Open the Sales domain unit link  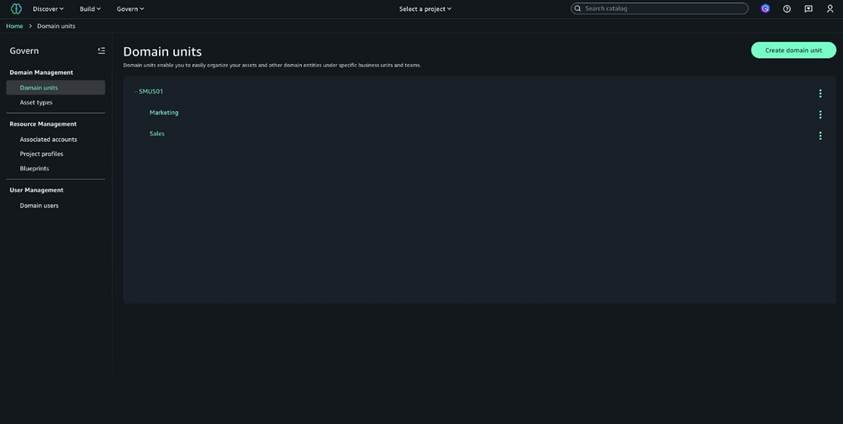tap(157, 133)
